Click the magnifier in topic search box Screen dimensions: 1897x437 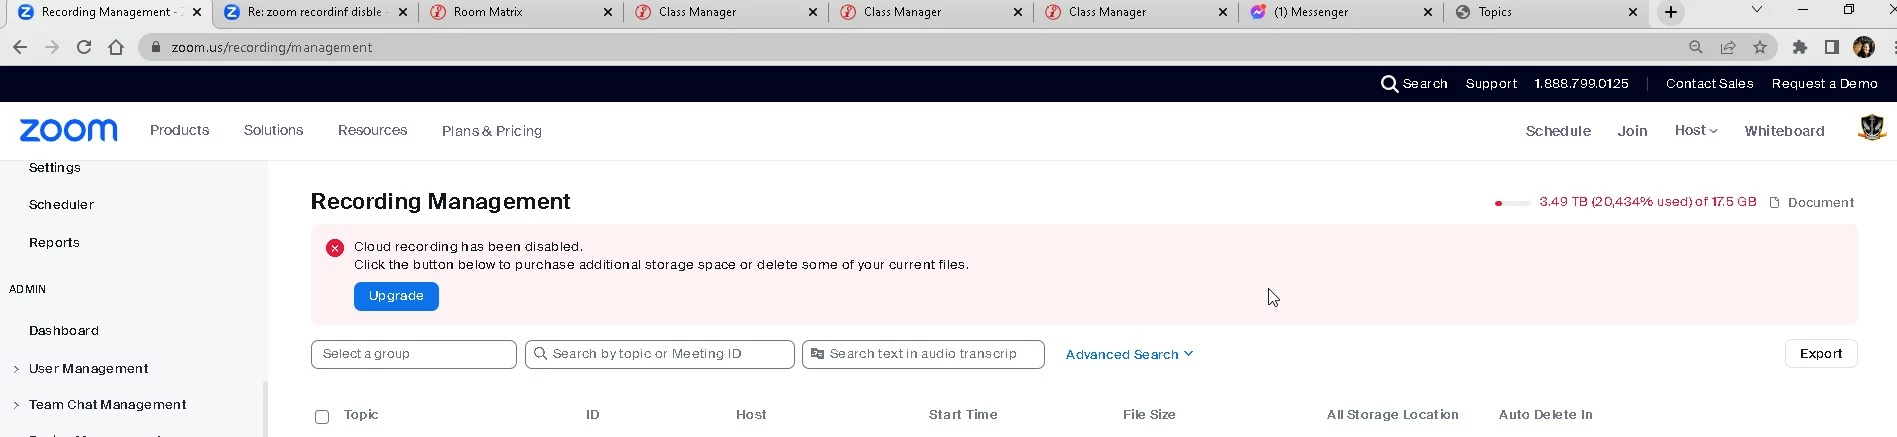[541, 354]
